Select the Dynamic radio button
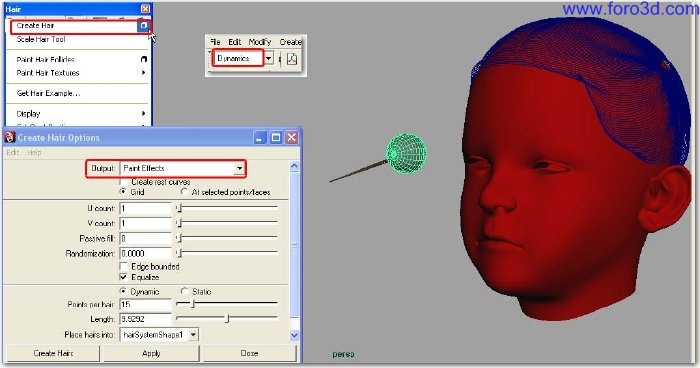This screenshot has height=368, width=700. click(124, 291)
